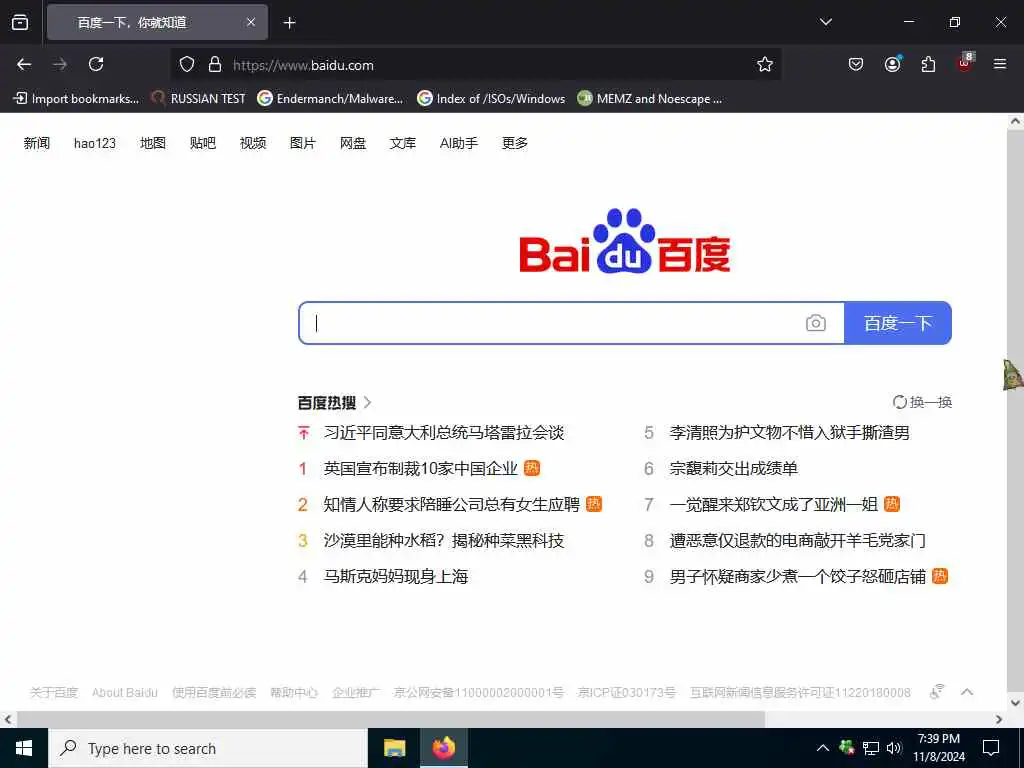The width and height of the screenshot is (1024, 768).
Task: Open a new tab with plus button
Action: pyautogui.click(x=289, y=23)
